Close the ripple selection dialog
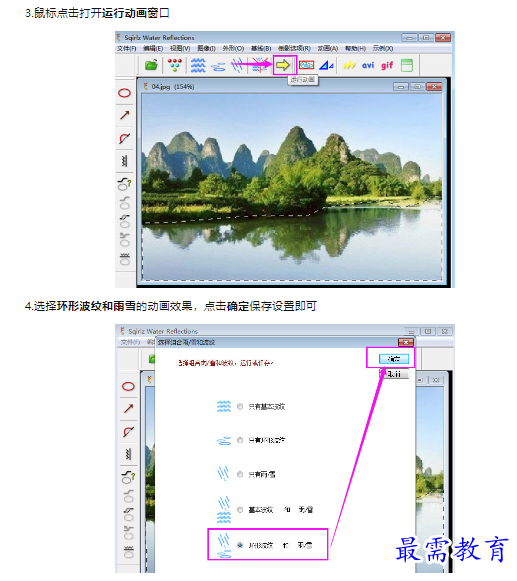The image size is (517, 581). [x=406, y=342]
